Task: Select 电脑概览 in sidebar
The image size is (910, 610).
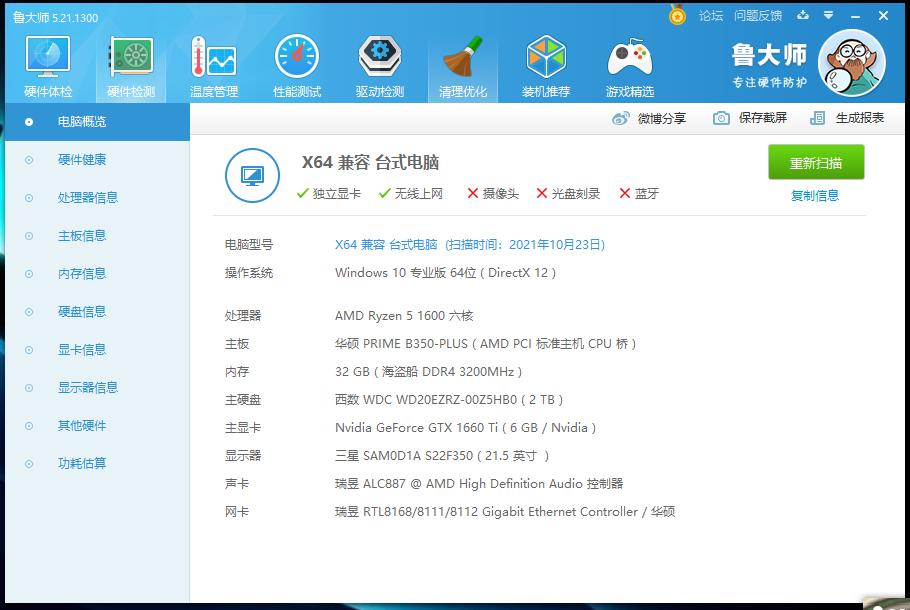Action: click(98, 122)
